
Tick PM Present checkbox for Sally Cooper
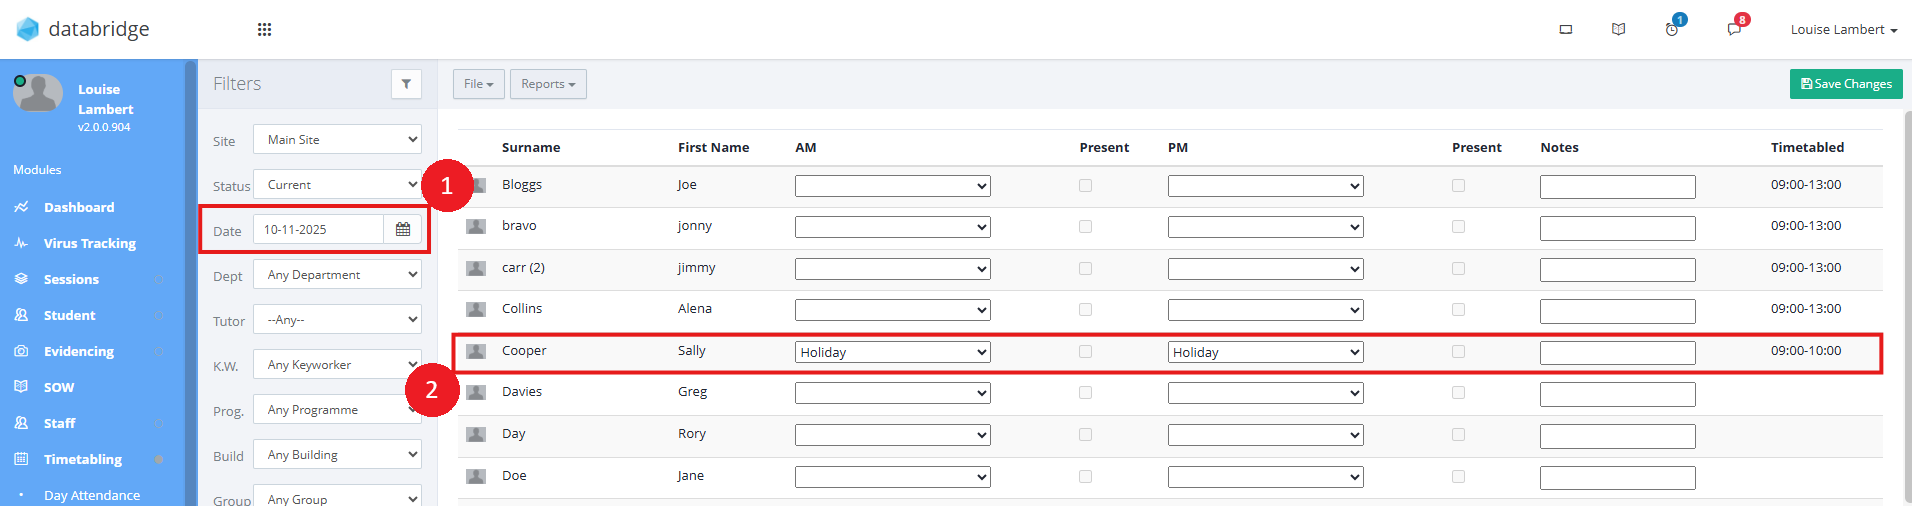(1458, 352)
